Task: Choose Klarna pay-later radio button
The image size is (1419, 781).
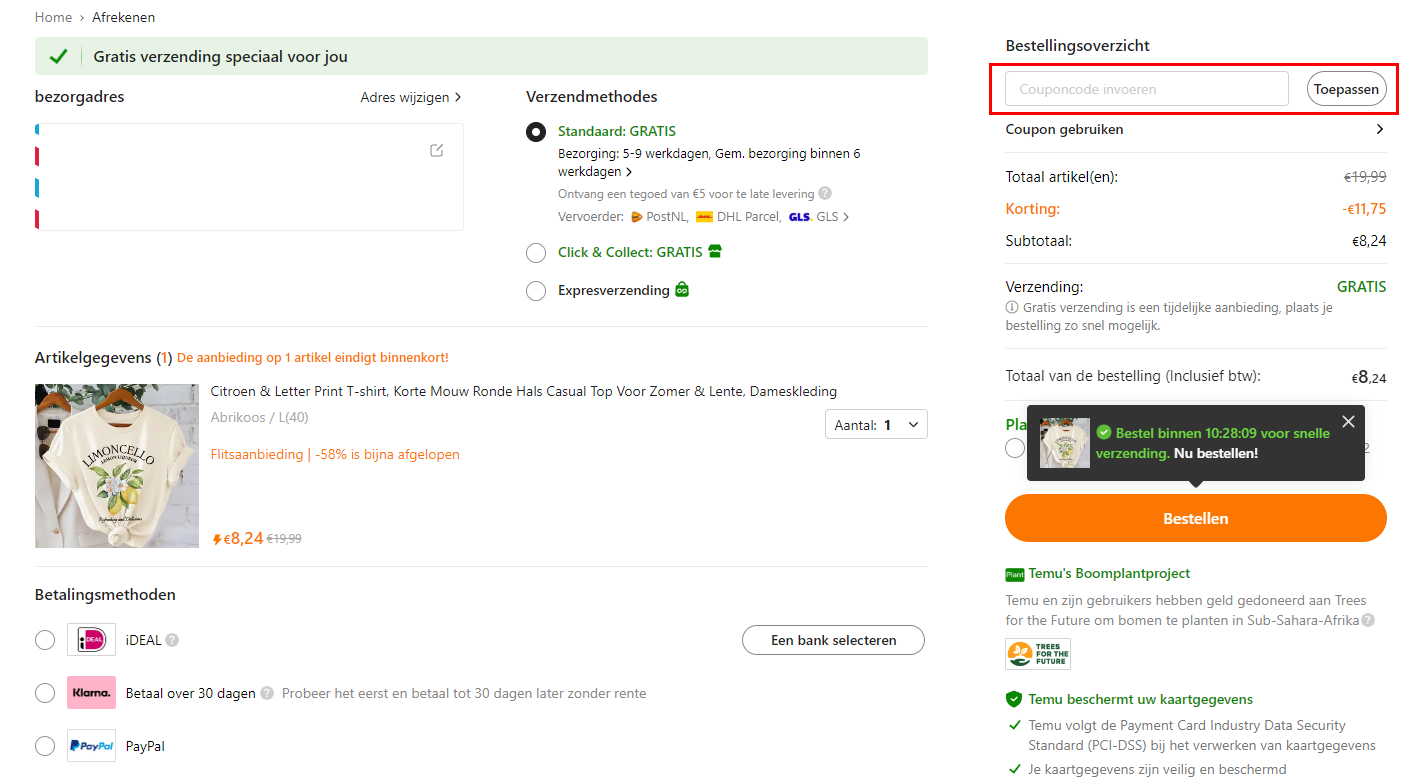Action: 45,693
